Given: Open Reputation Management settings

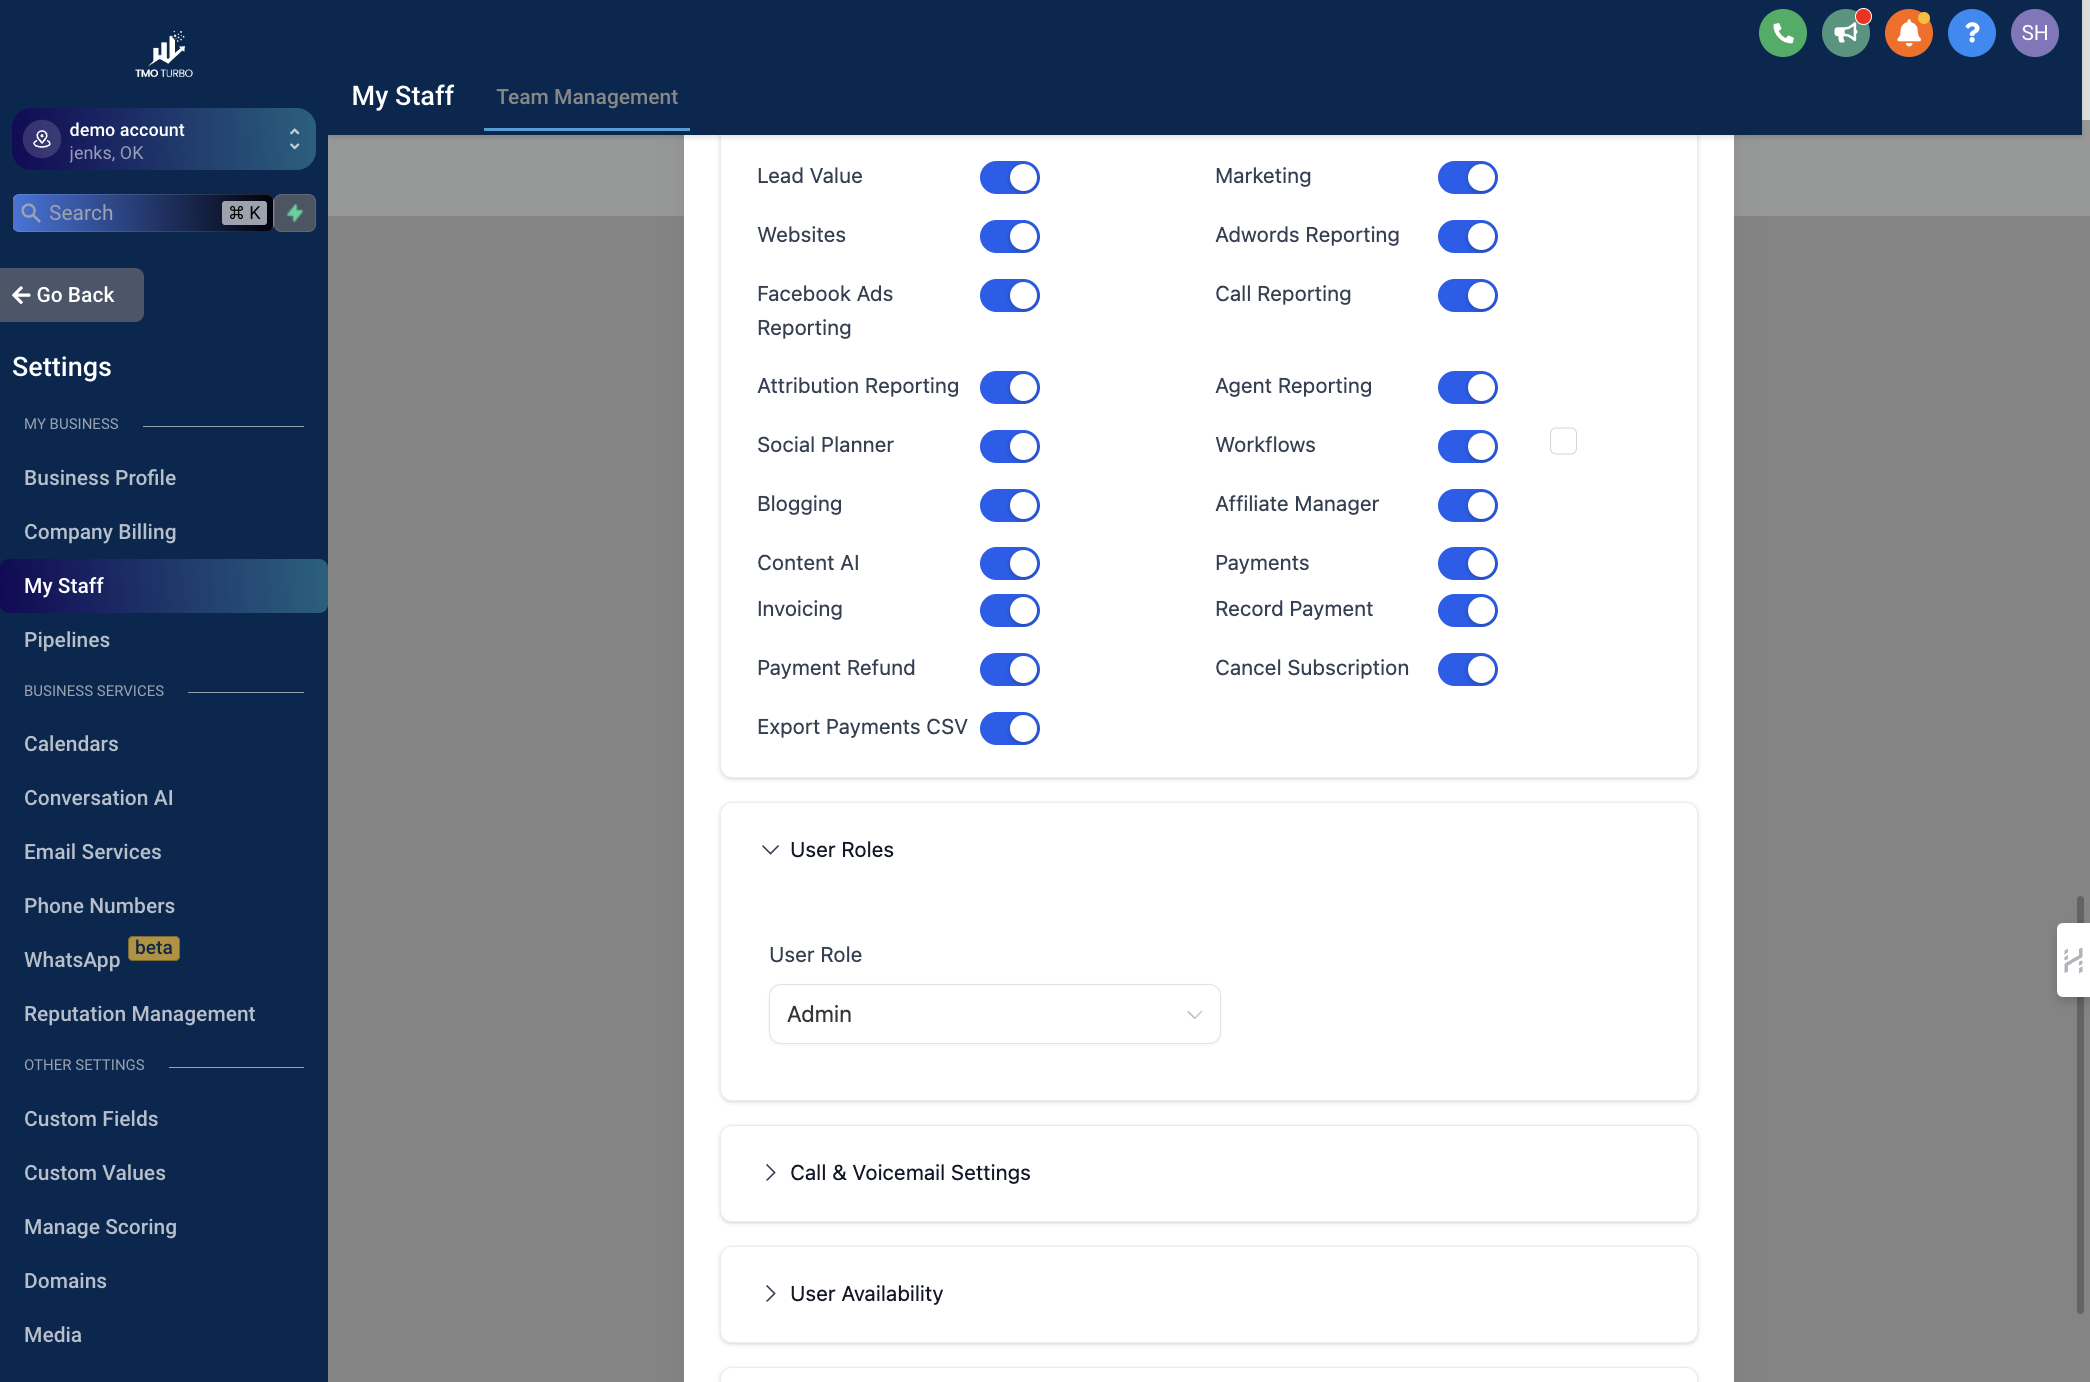Looking at the screenshot, I should (x=139, y=1014).
